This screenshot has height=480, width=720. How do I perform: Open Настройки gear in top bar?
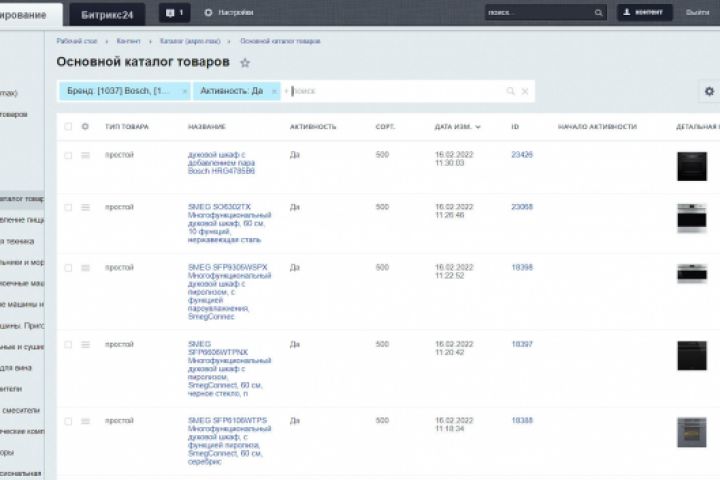click(229, 13)
